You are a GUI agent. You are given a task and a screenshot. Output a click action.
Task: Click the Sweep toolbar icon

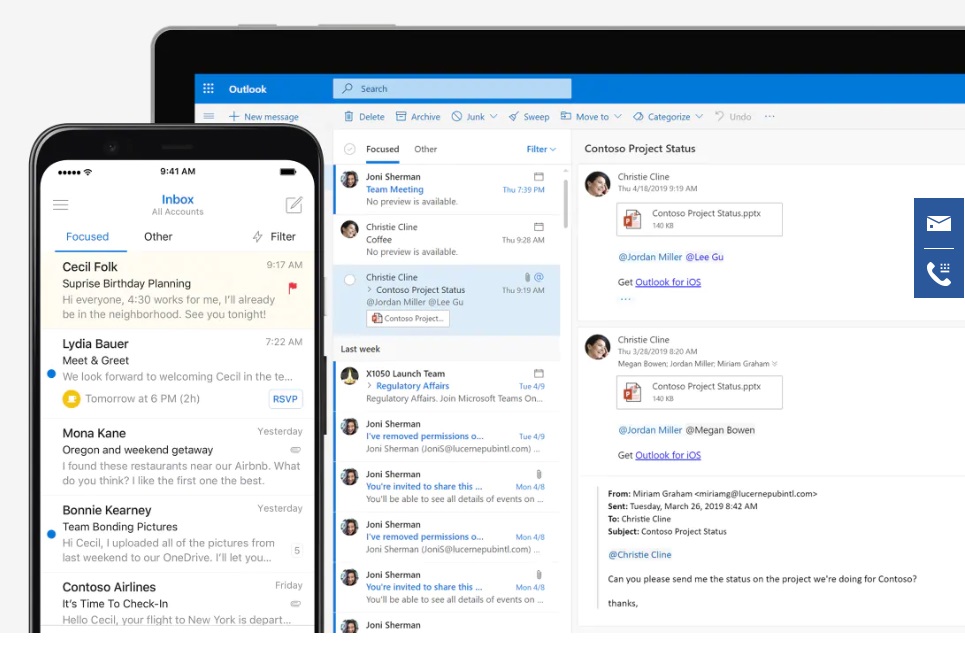click(513, 116)
